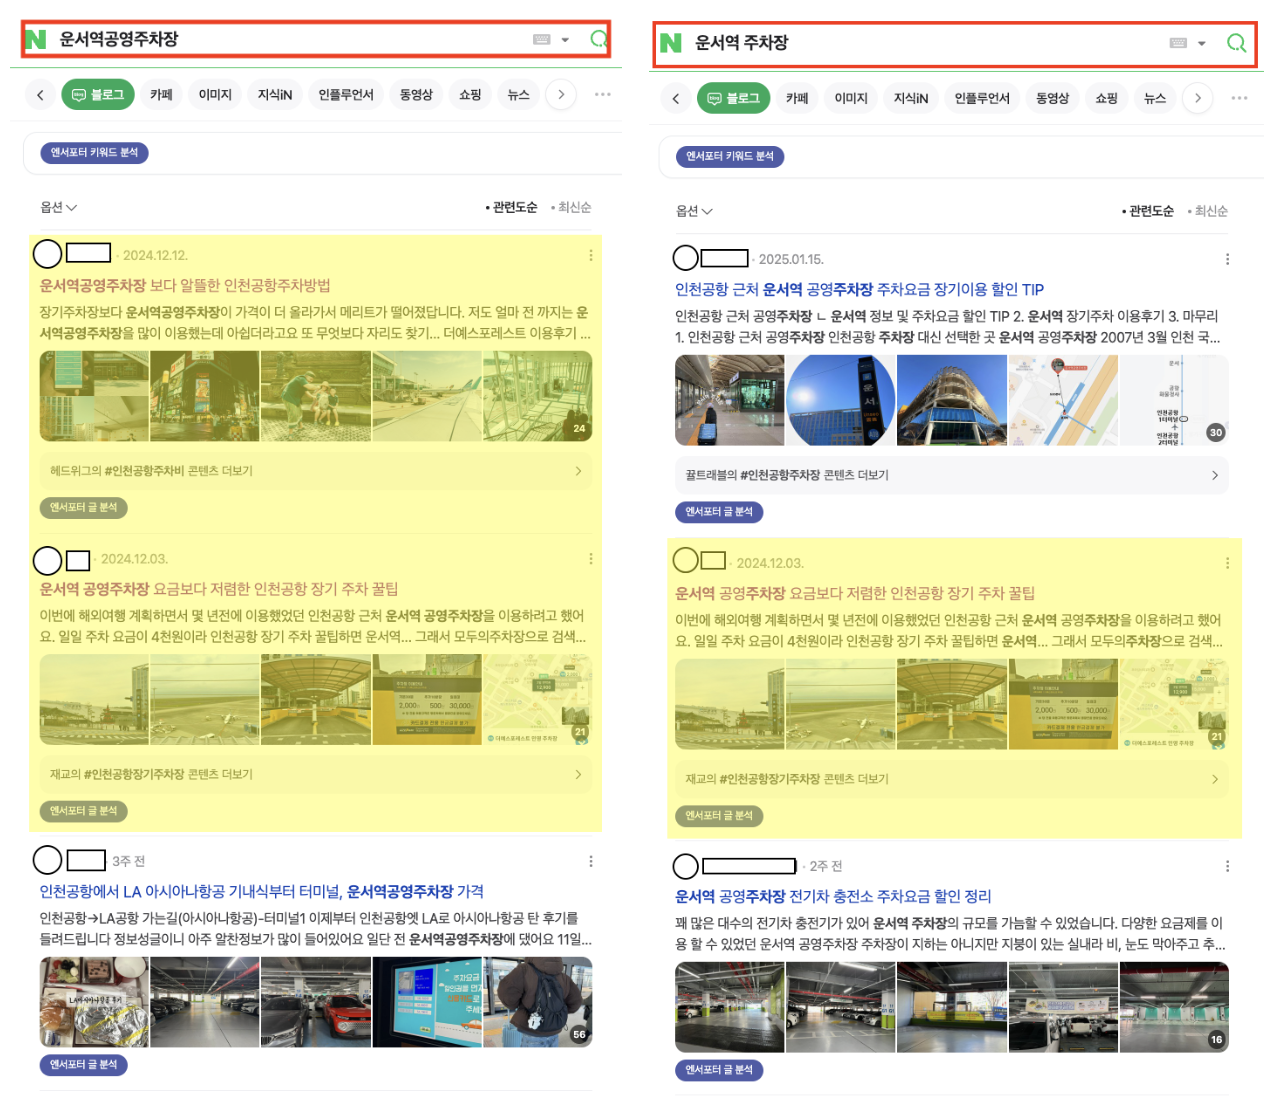
Task: Expand right 재교의 #인천공항장기주차장 콘텐츠 더보기
Action: click(x=952, y=779)
